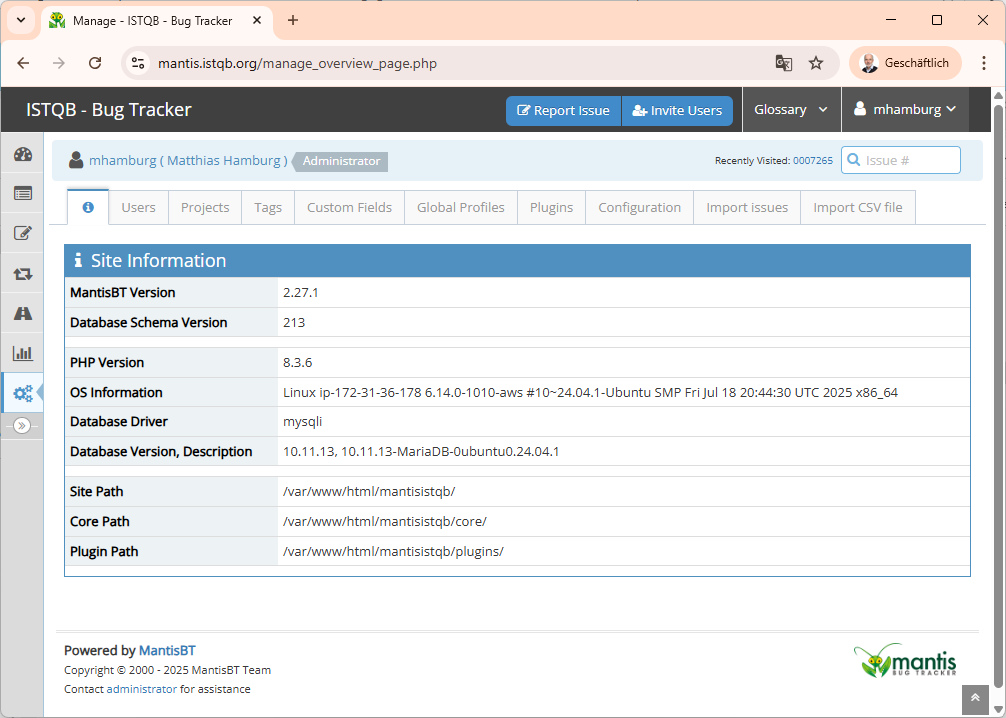Click the site information icon in address bar
This screenshot has width=1006, height=718.
(x=138, y=63)
